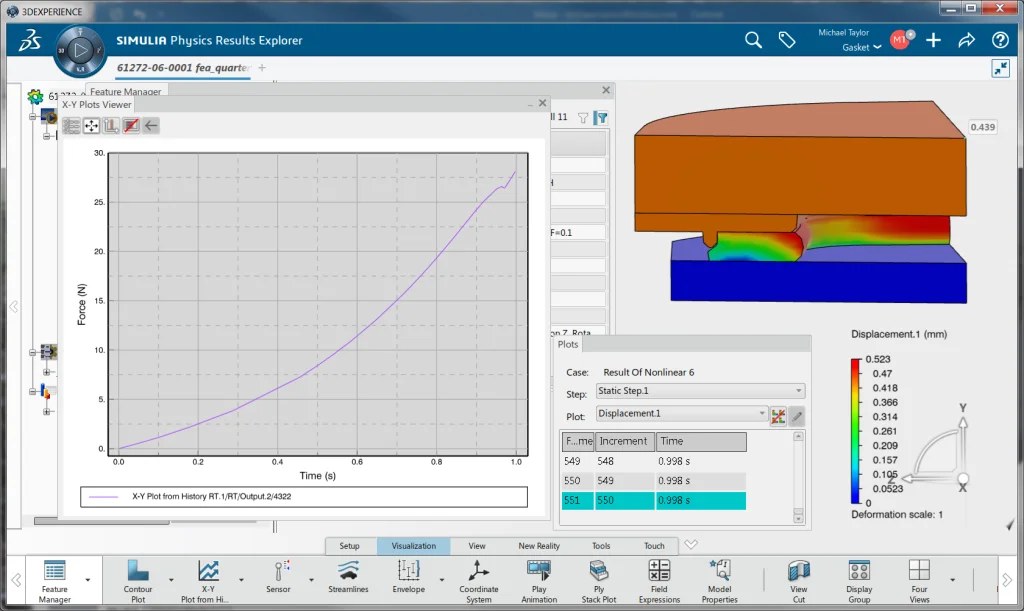Switch to the New Reality tab

coord(539,546)
